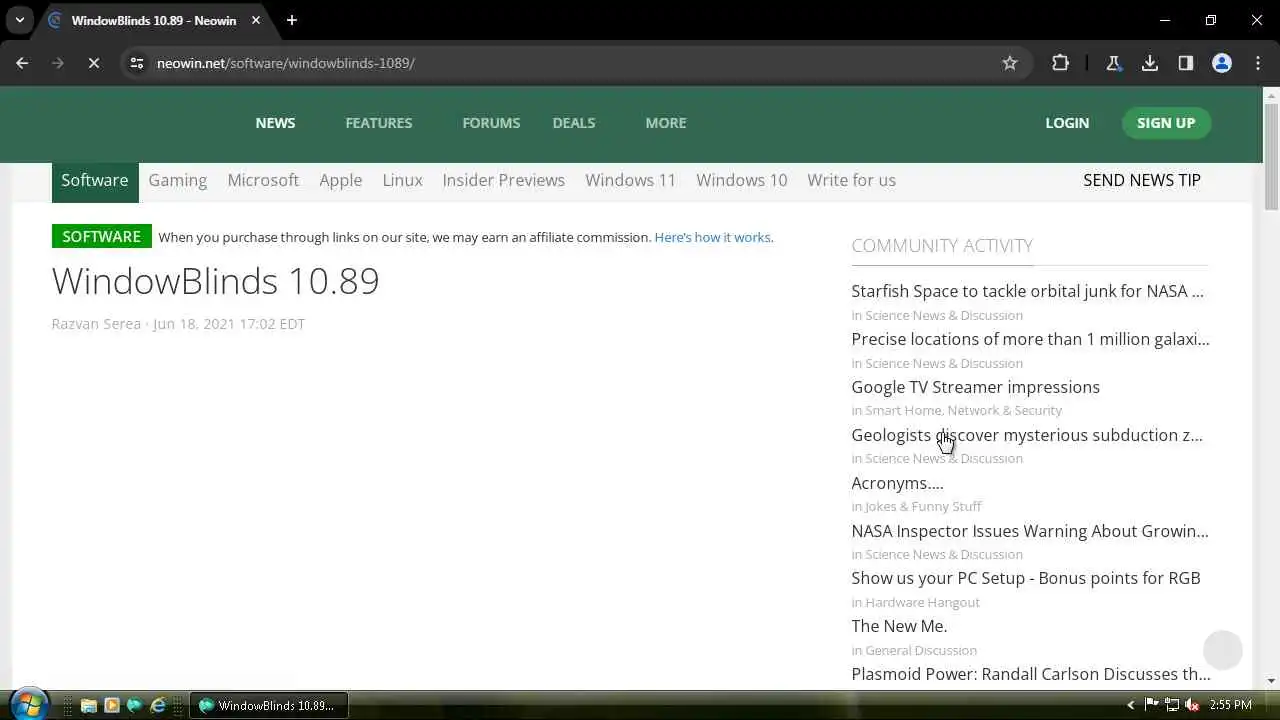Open the NEWS menu
Image resolution: width=1280 pixels, height=720 pixels.
tap(275, 123)
